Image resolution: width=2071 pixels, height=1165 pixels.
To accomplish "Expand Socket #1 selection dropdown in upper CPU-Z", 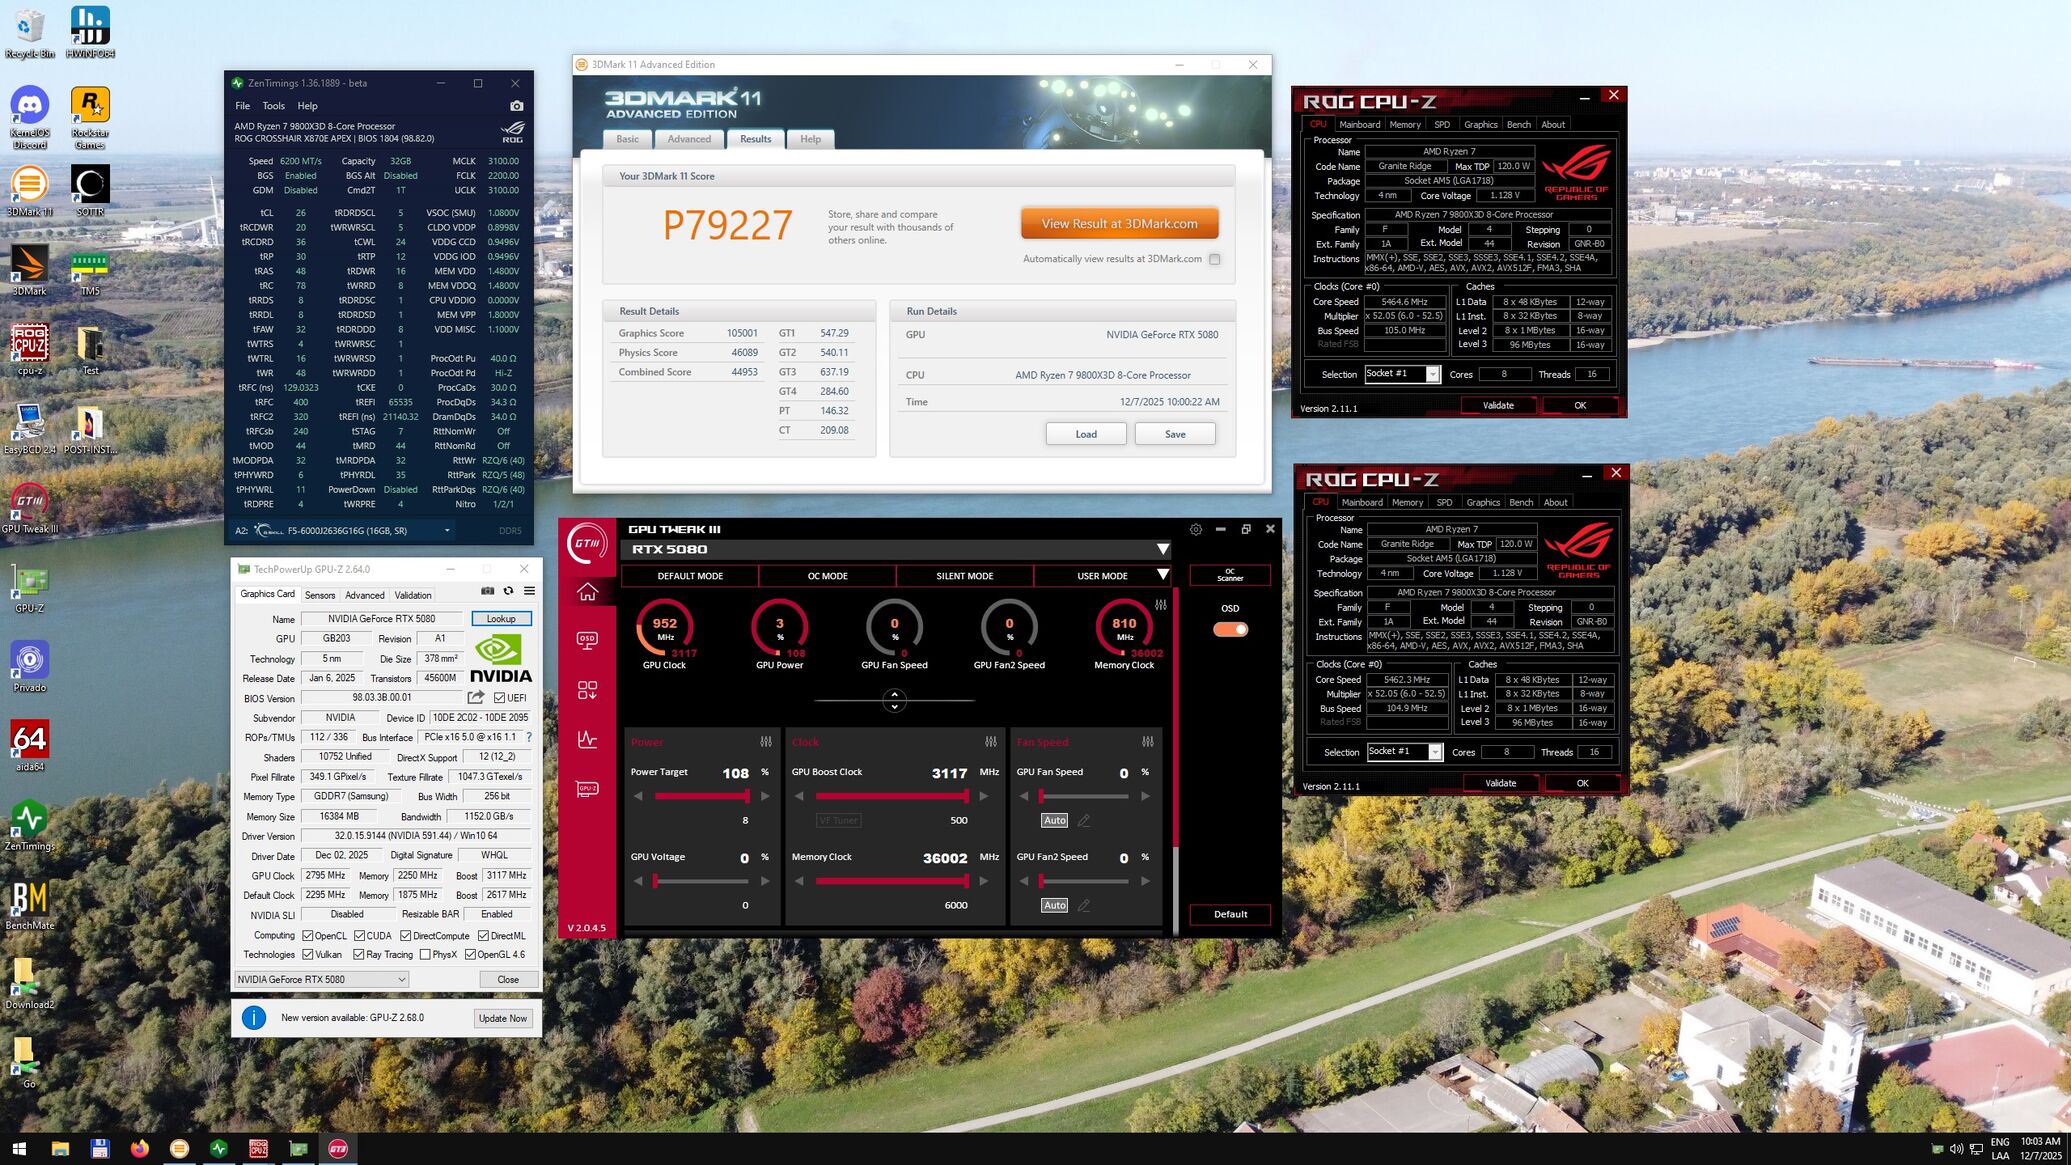I will (1432, 374).
